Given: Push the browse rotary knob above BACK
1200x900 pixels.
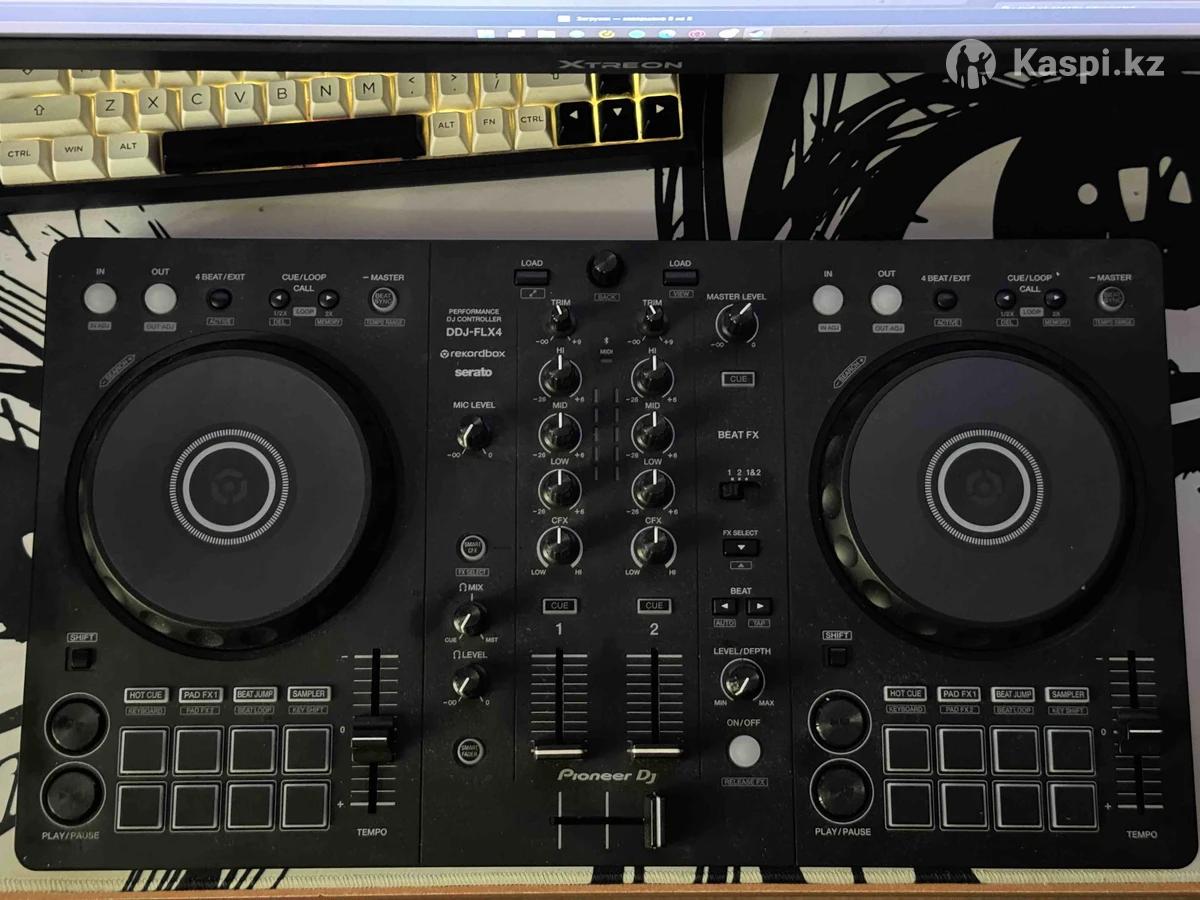Looking at the screenshot, I should point(604,266).
